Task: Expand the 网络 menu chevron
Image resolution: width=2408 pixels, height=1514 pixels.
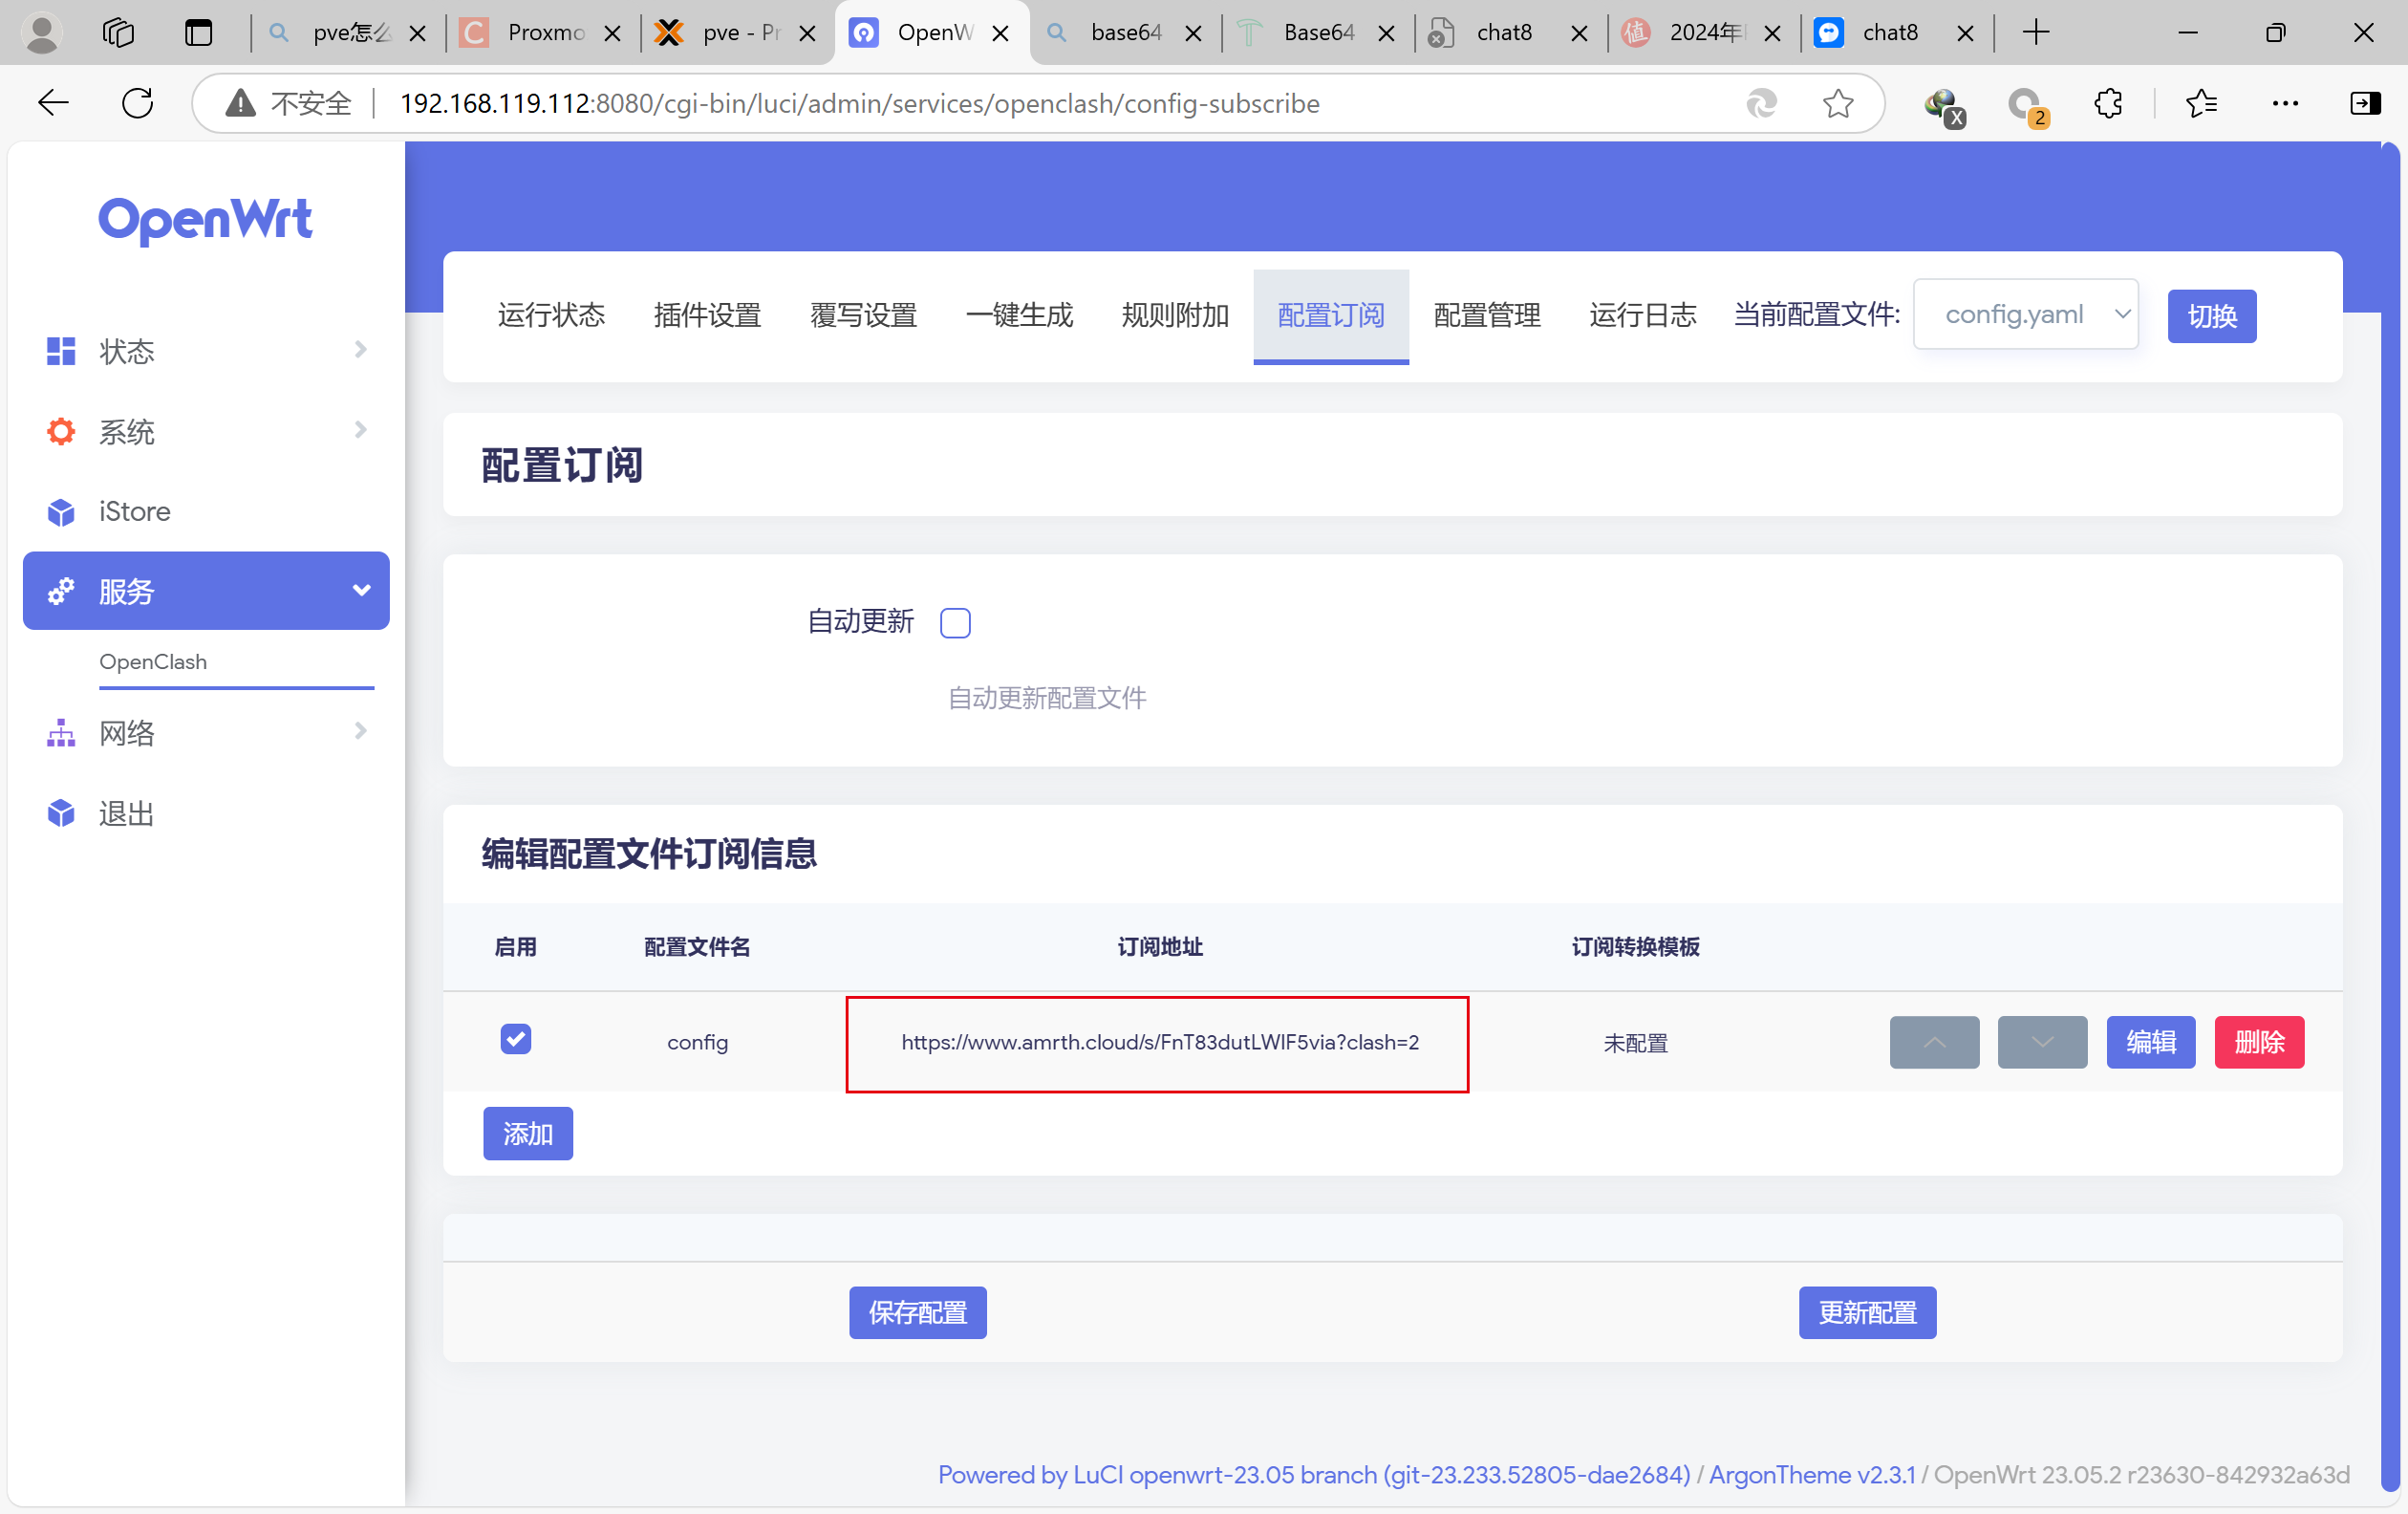Action: [361, 731]
